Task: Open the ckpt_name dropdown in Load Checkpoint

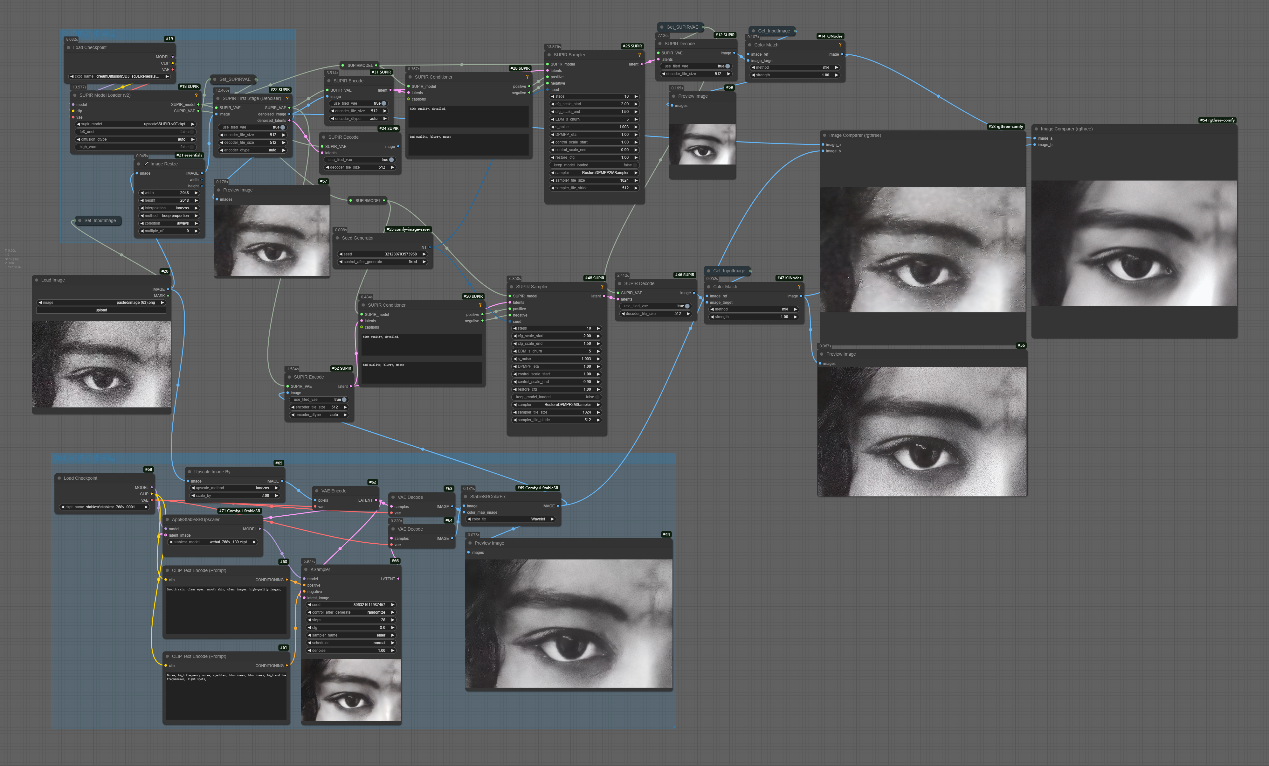Action: click(x=105, y=507)
